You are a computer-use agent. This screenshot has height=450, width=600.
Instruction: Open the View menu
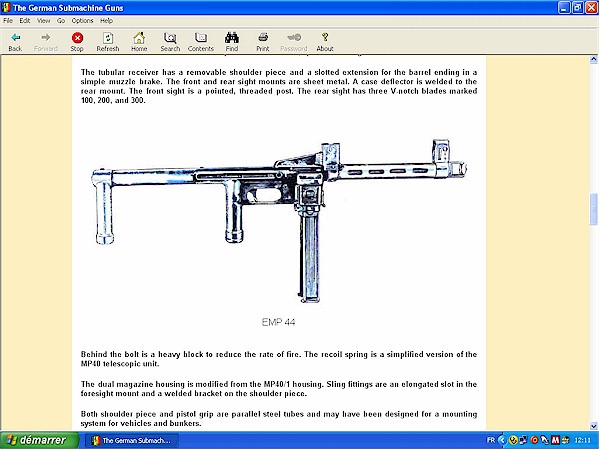43,21
